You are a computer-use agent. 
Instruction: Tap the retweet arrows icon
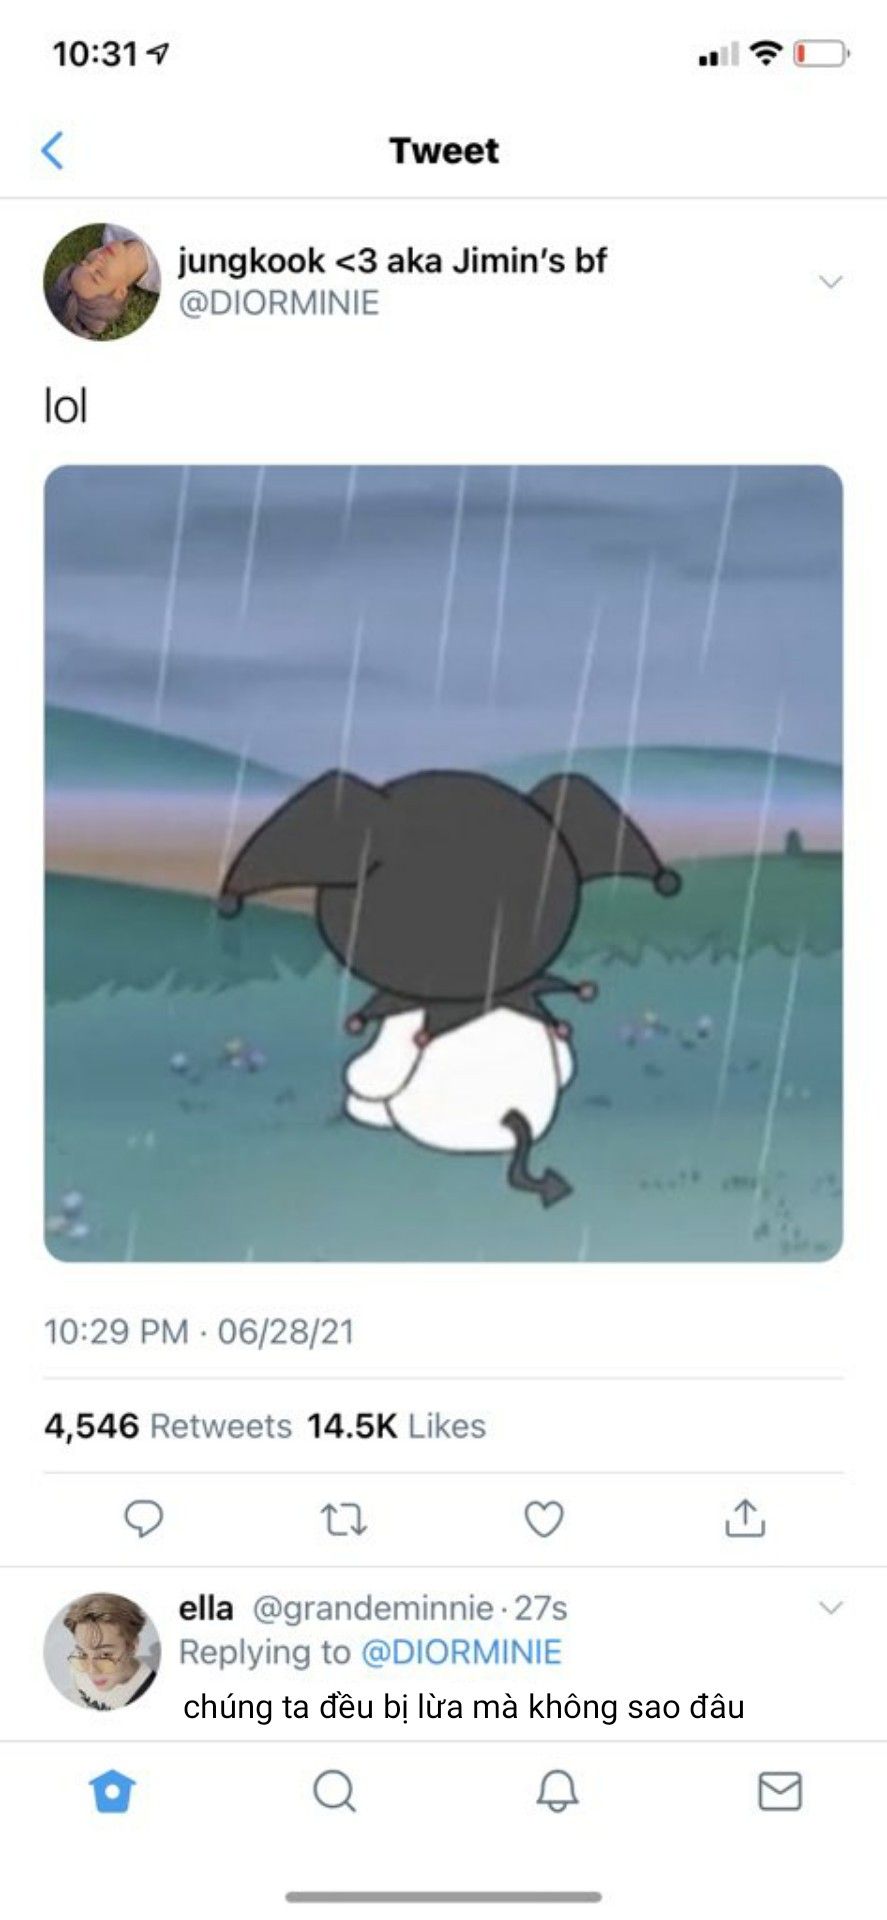pyautogui.click(x=344, y=1520)
